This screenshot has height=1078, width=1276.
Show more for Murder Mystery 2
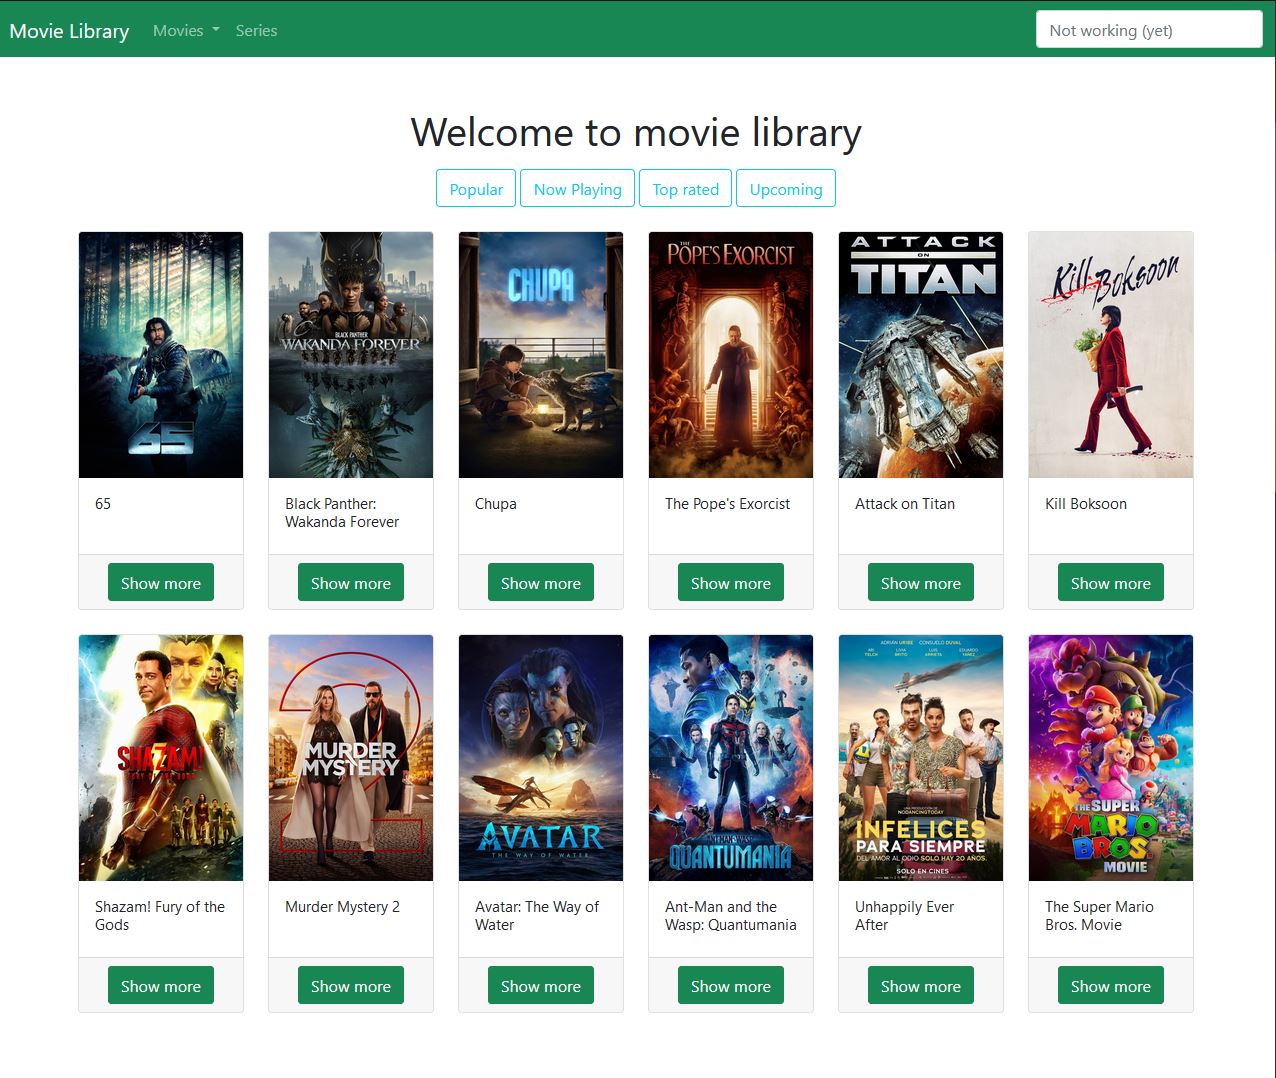pyautogui.click(x=351, y=986)
